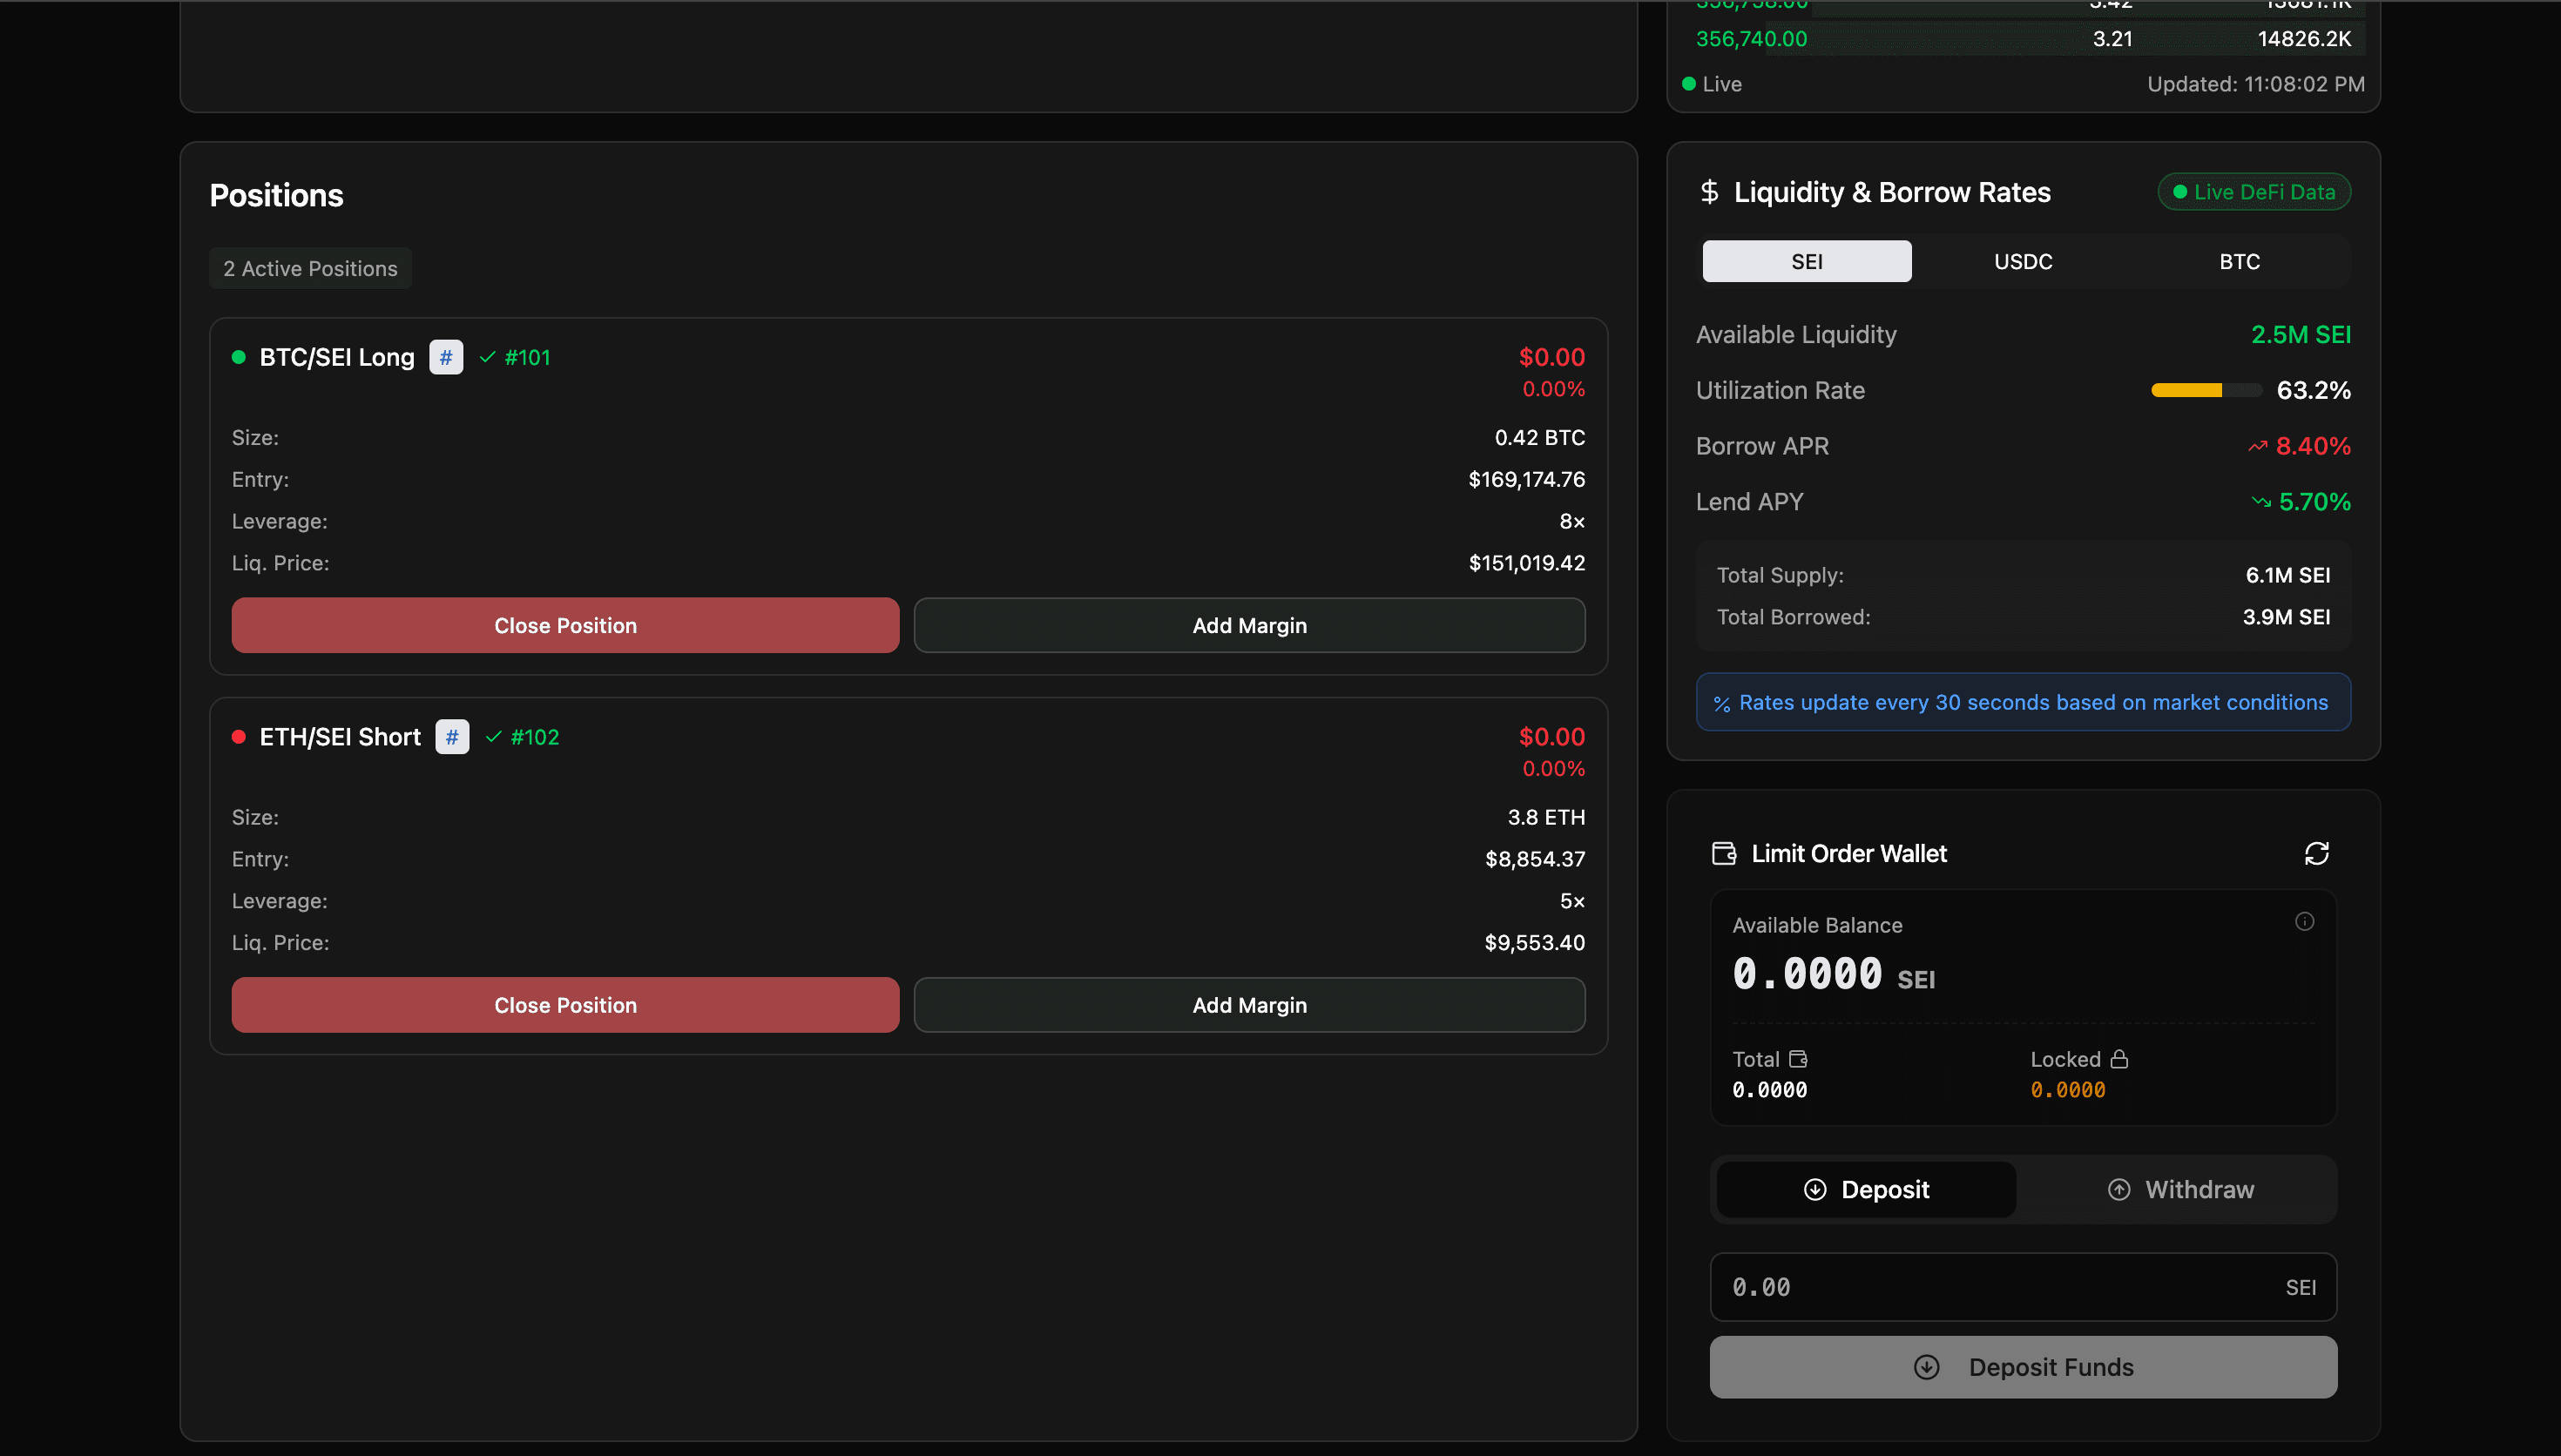Switch to the BTC rates tab
The height and width of the screenshot is (1456, 2561).
click(2239, 261)
